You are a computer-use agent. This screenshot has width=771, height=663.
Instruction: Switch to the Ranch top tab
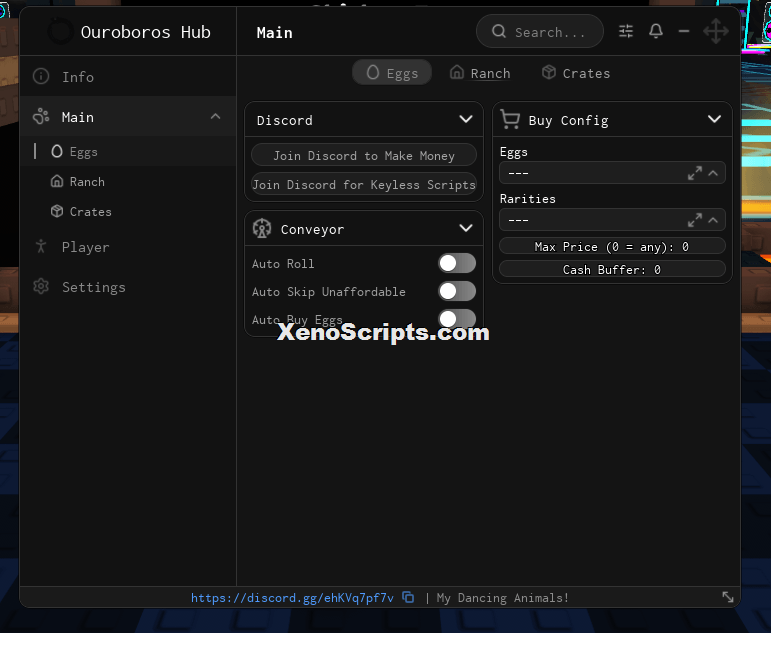click(480, 73)
